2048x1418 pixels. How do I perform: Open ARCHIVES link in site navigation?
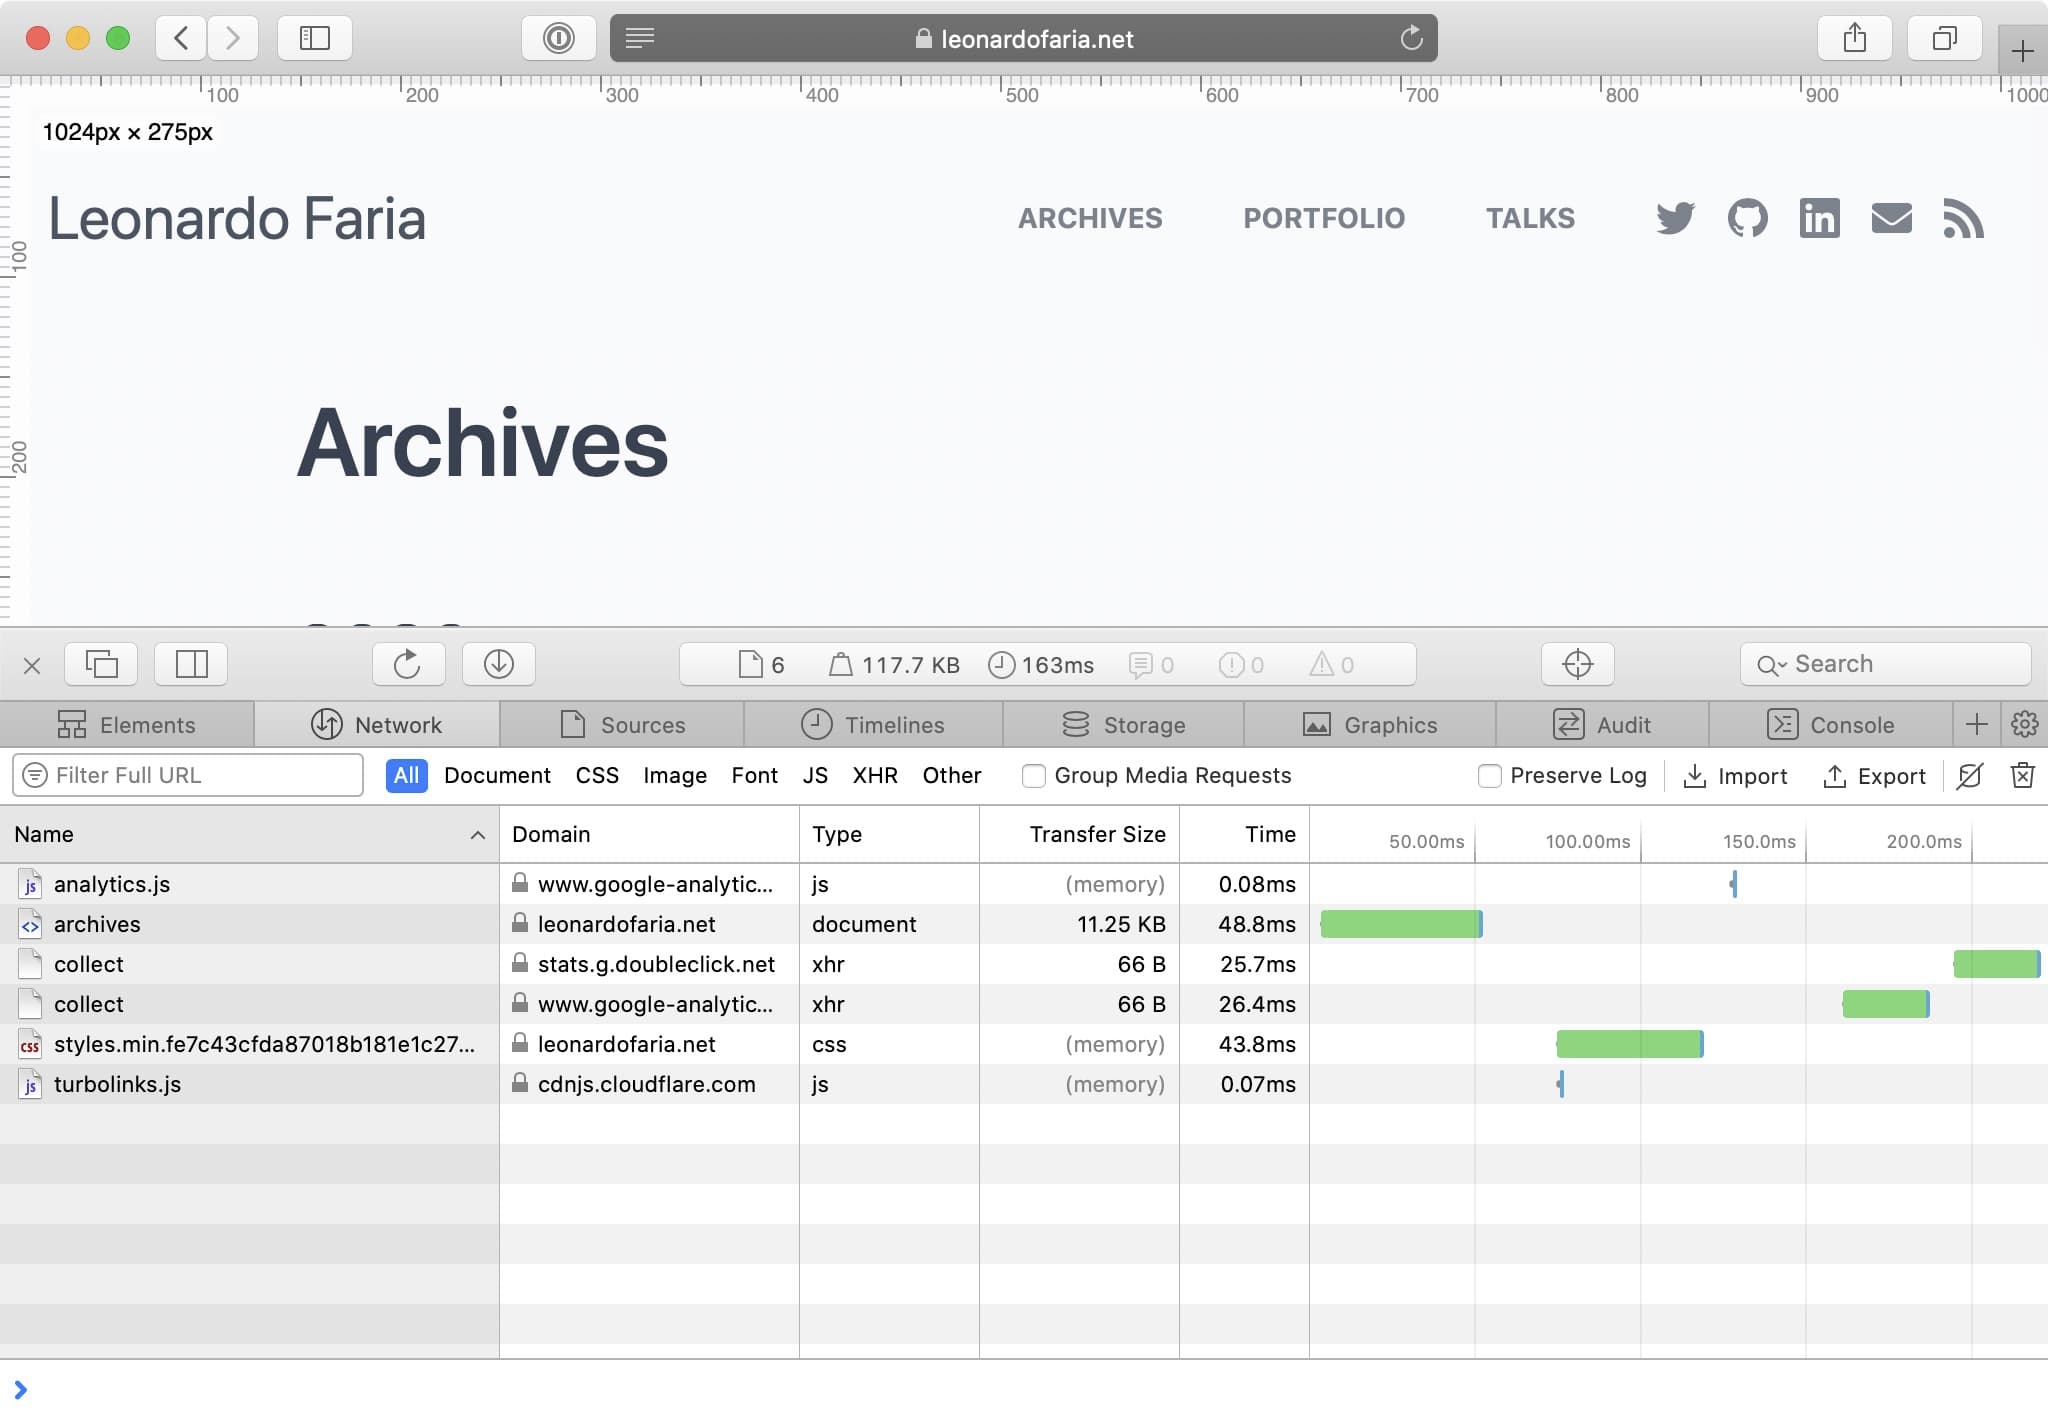(x=1090, y=218)
